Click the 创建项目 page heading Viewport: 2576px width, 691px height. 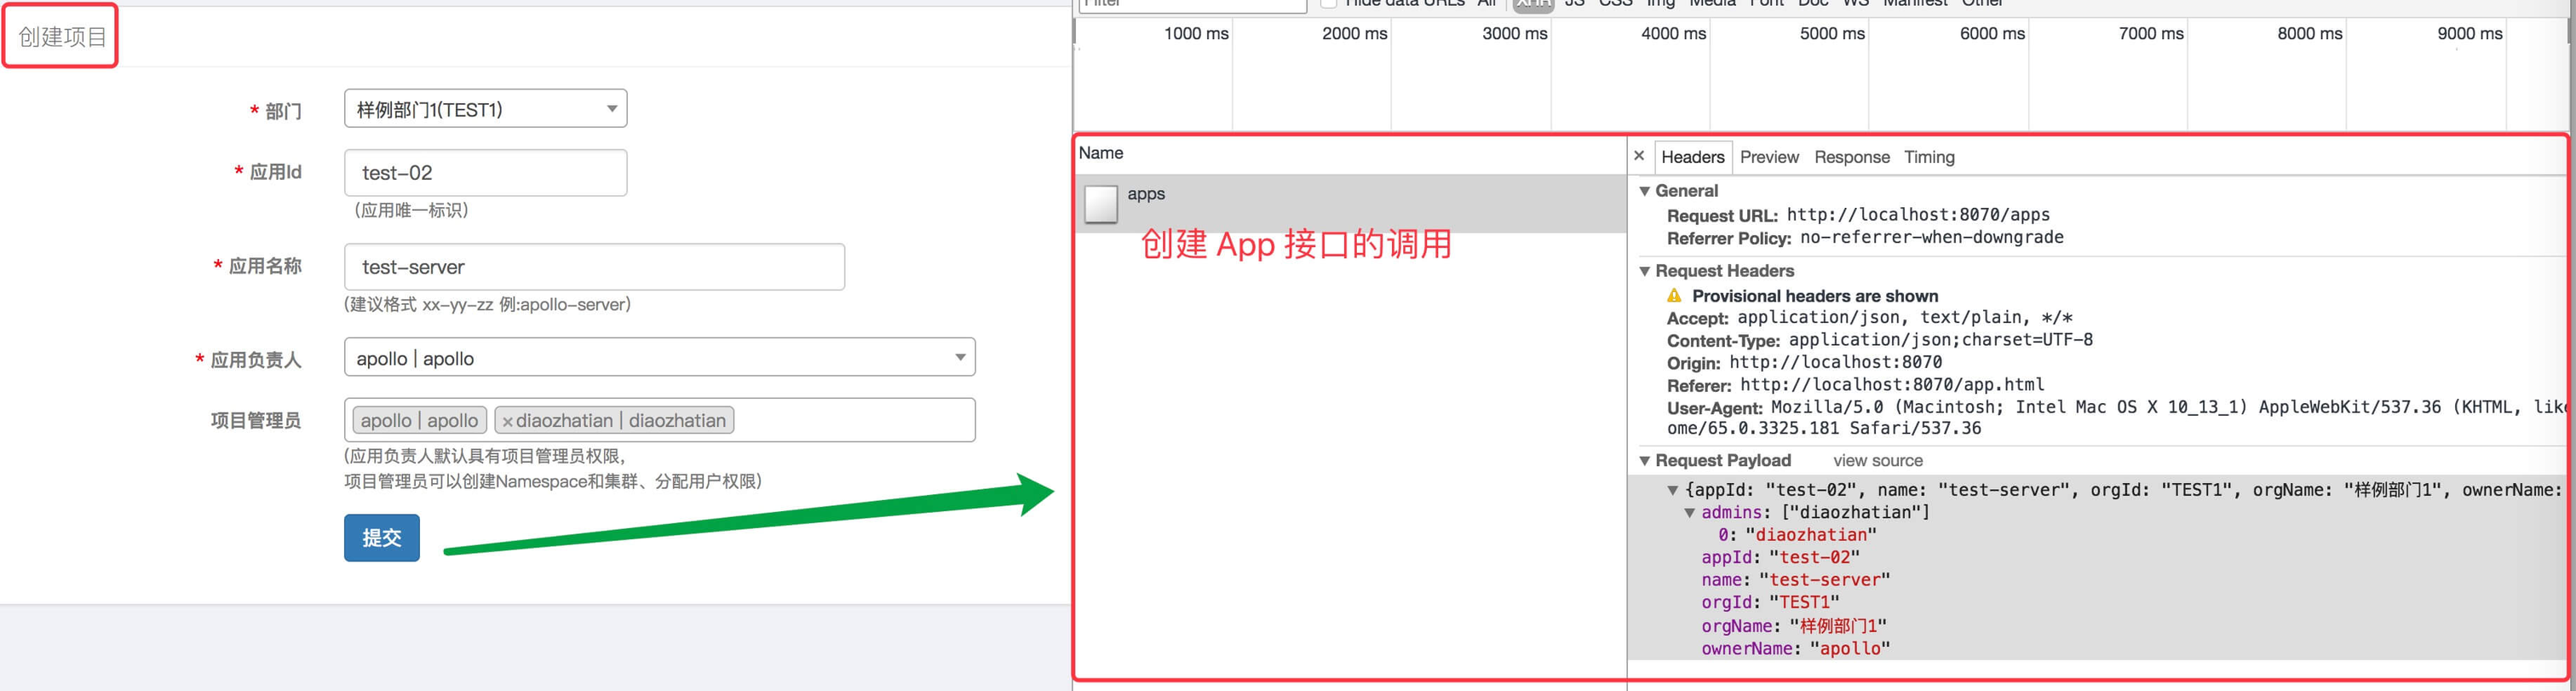coord(62,37)
